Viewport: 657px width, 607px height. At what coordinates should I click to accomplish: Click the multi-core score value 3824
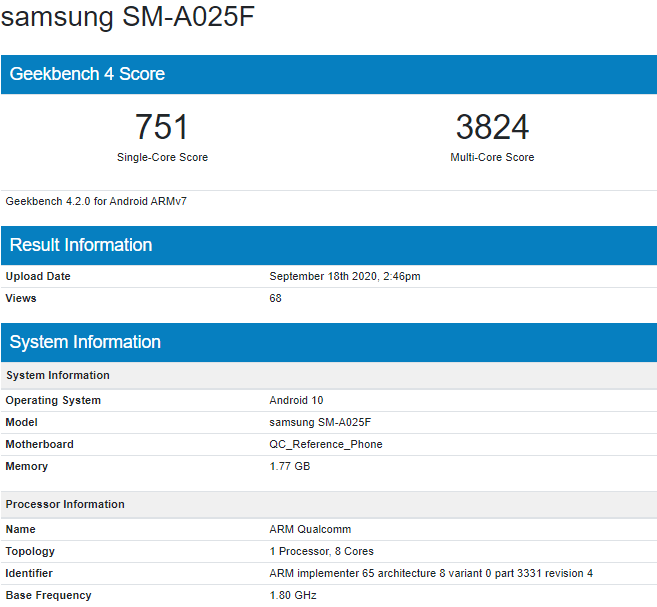tap(492, 127)
